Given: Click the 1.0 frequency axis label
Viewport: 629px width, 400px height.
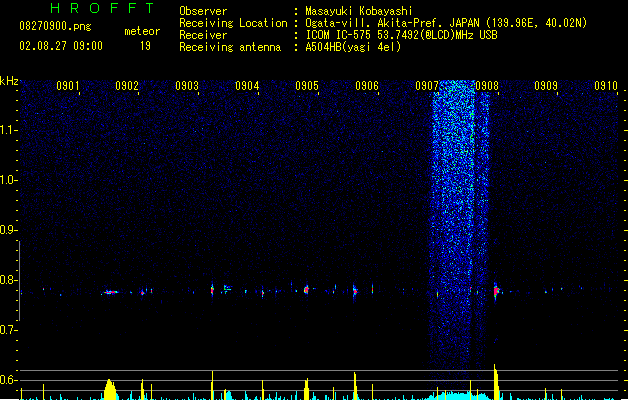Looking at the screenshot, I should coord(7,180).
